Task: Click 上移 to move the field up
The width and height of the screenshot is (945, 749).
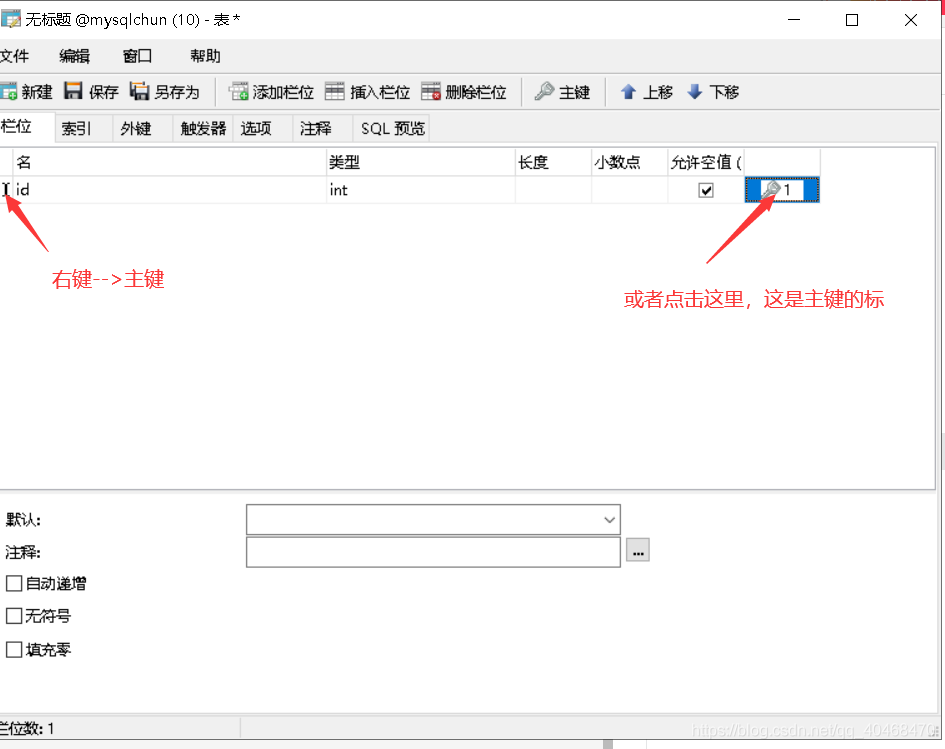Action: click(646, 91)
